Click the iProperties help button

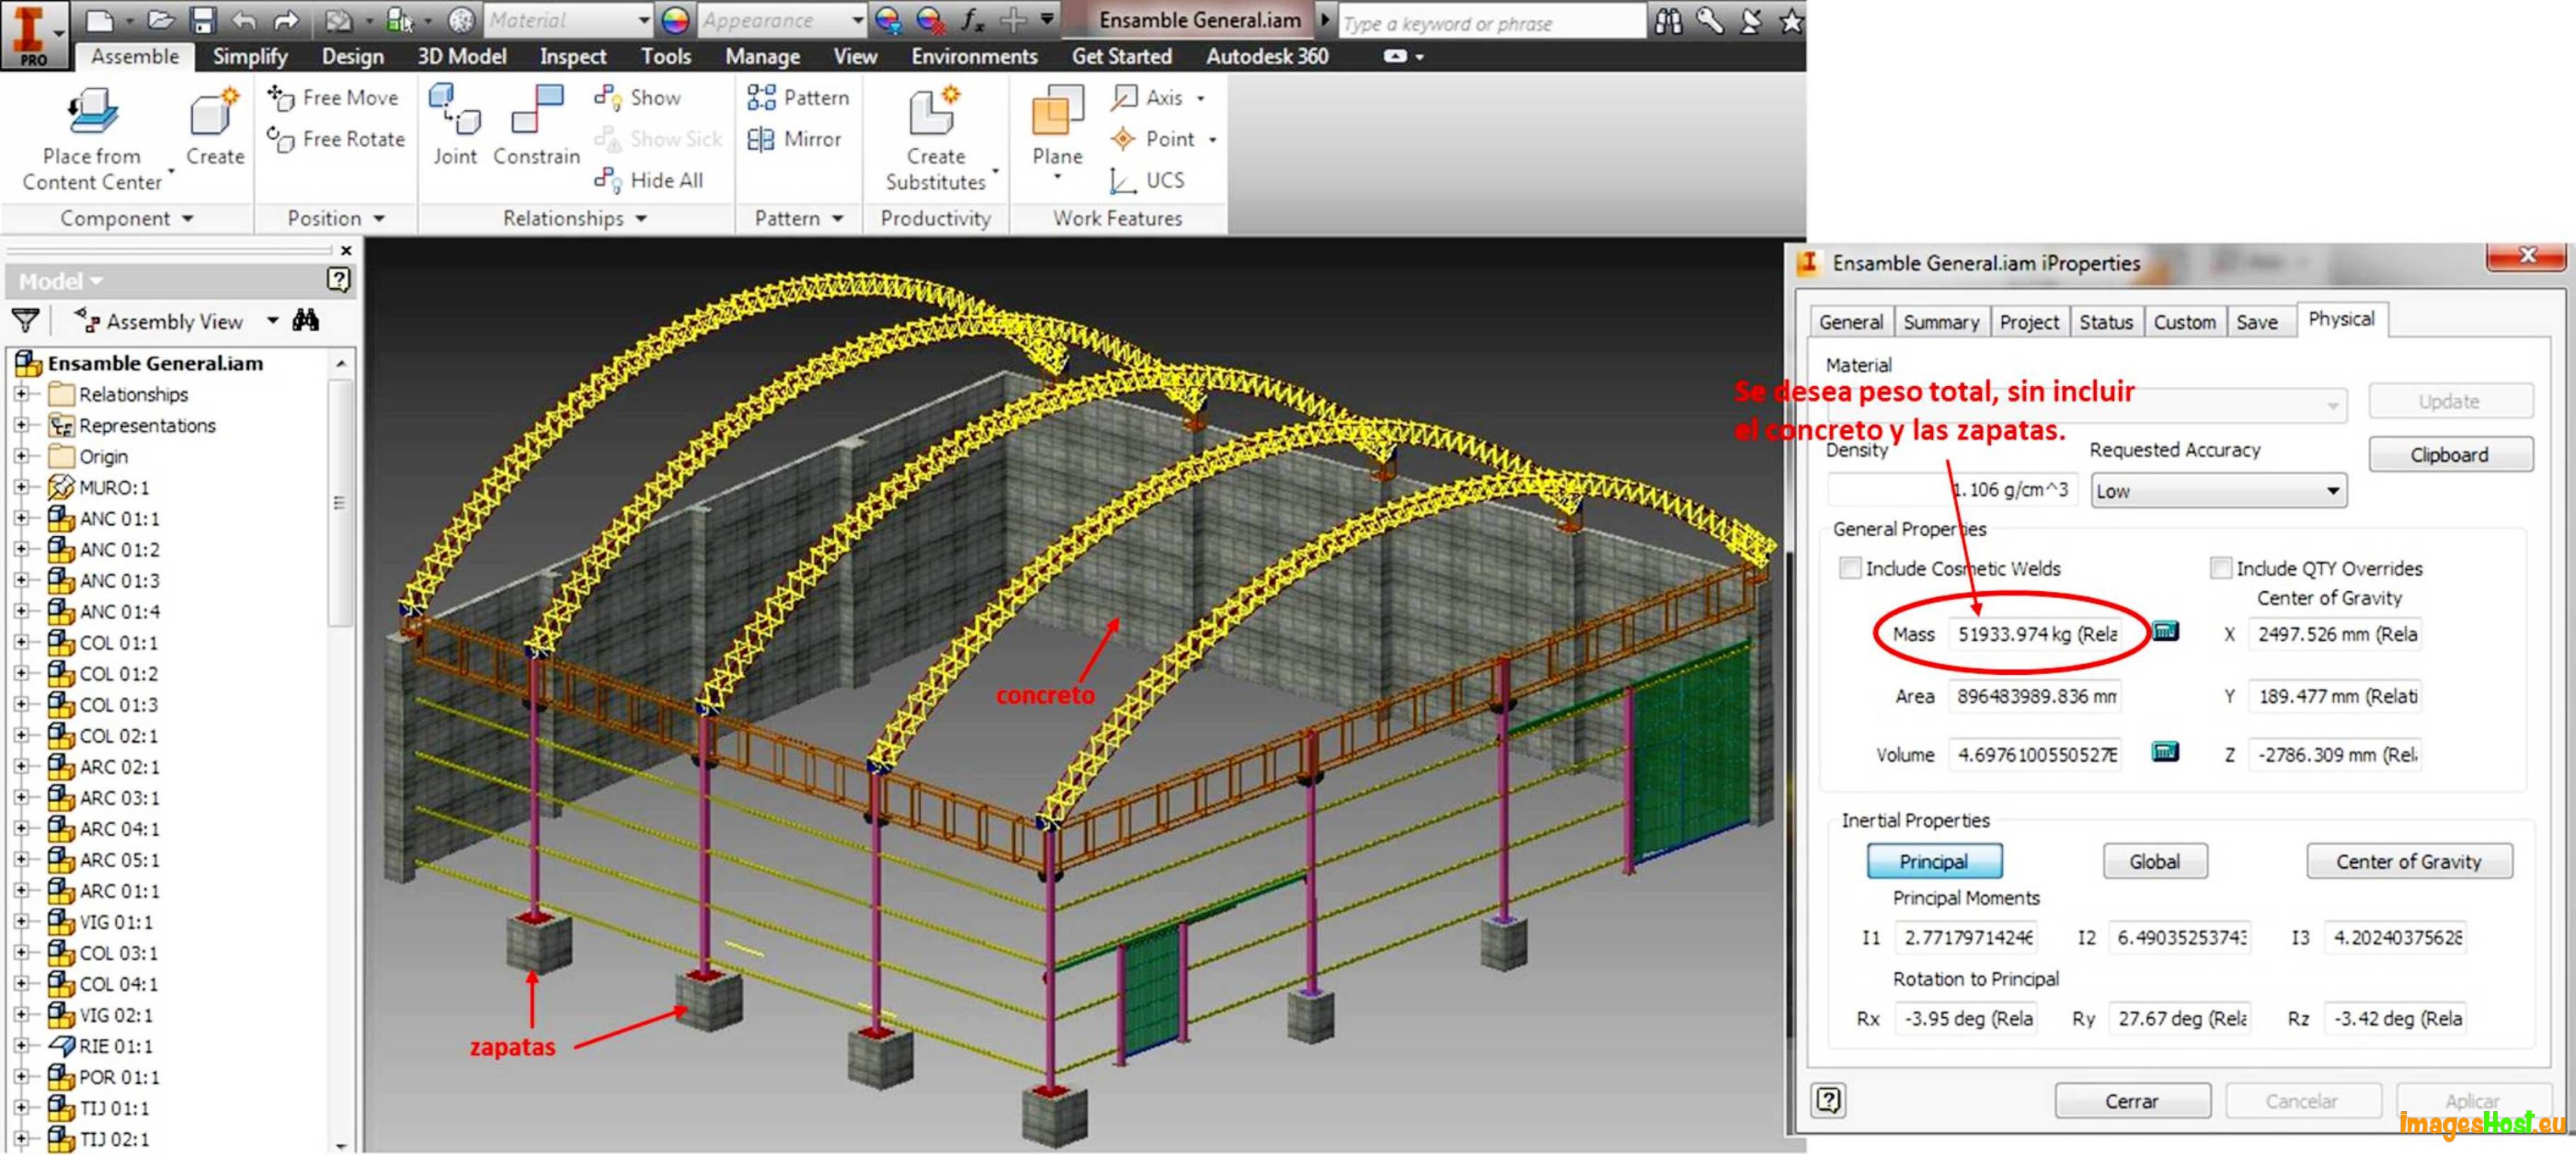point(1828,1100)
